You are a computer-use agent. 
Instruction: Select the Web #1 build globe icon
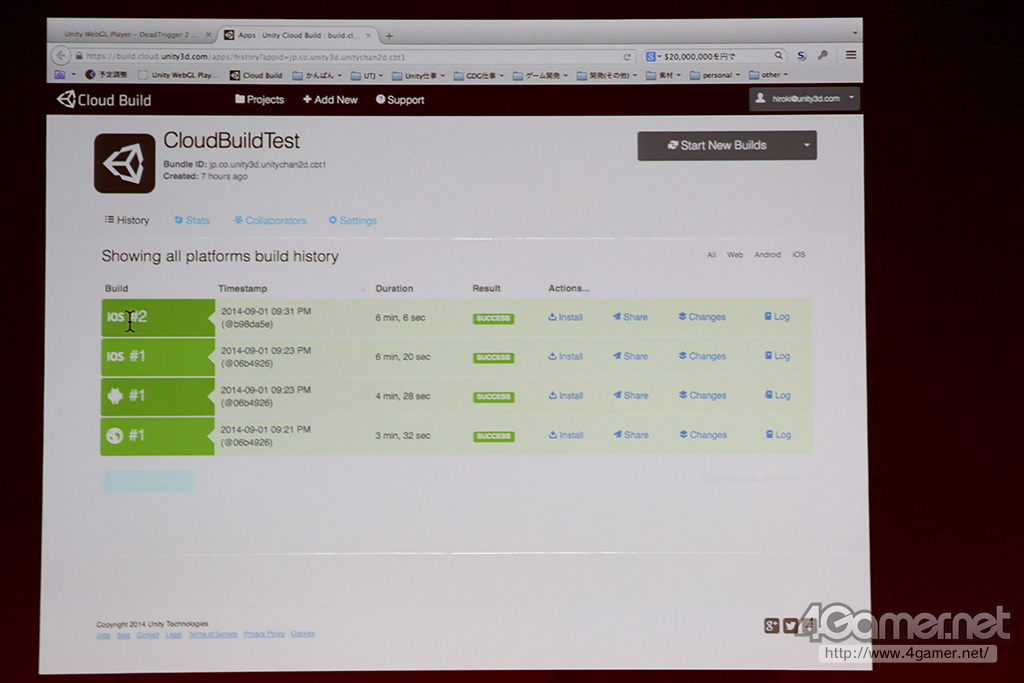pyautogui.click(x=114, y=436)
